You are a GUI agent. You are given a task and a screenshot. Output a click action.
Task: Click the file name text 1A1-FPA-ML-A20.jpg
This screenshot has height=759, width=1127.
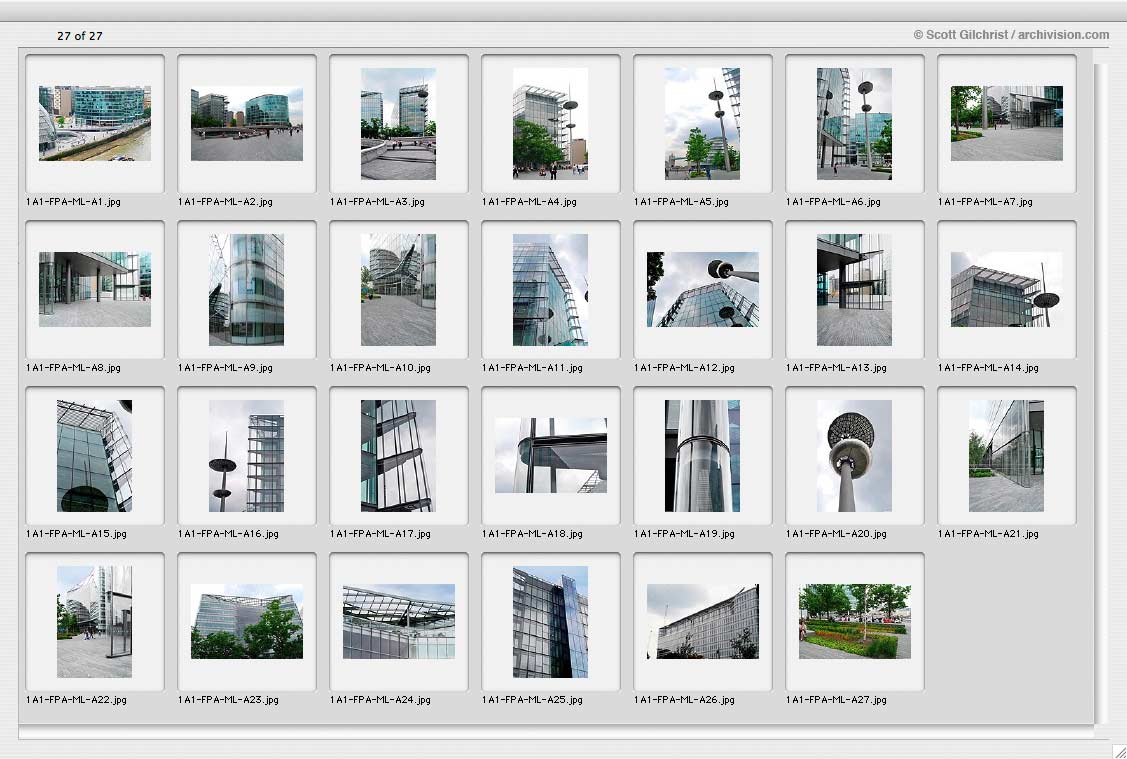tap(837, 534)
